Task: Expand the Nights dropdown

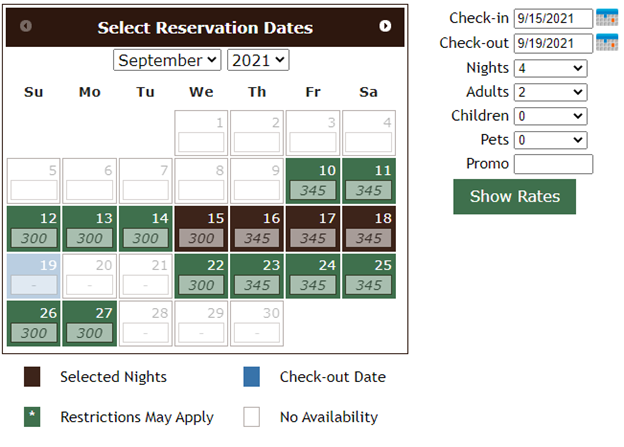Action: click(549, 68)
